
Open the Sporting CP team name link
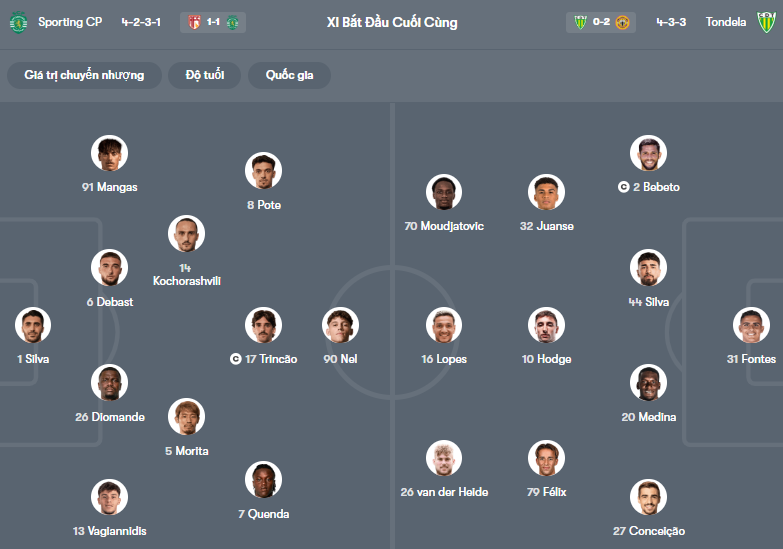tap(74, 22)
